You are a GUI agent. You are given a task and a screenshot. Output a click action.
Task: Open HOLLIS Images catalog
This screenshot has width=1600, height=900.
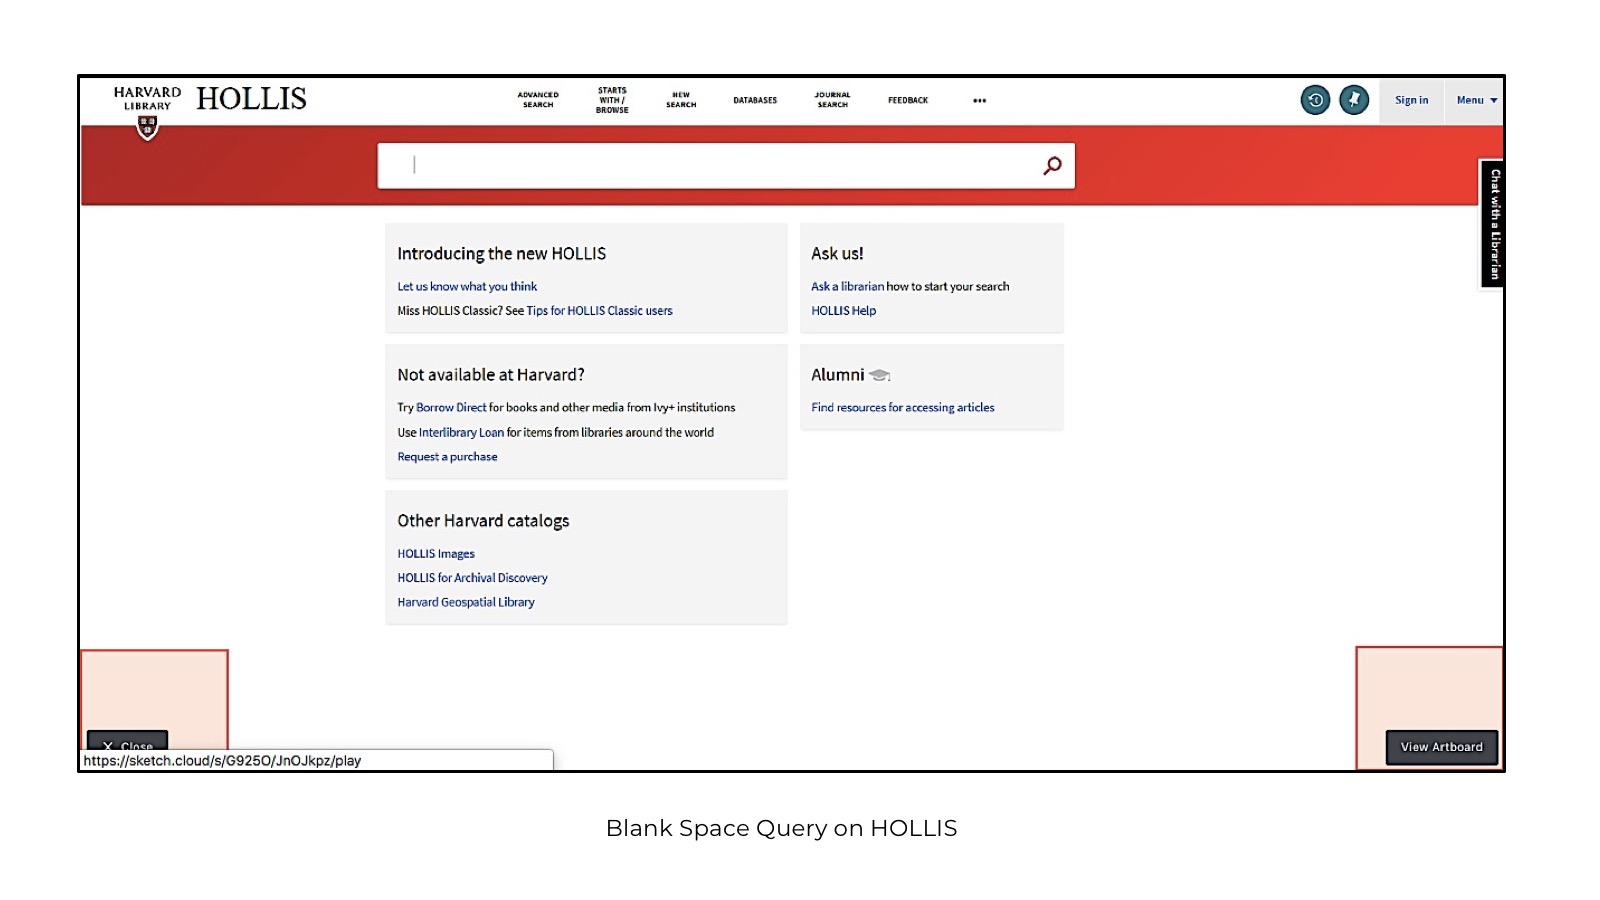click(436, 554)
